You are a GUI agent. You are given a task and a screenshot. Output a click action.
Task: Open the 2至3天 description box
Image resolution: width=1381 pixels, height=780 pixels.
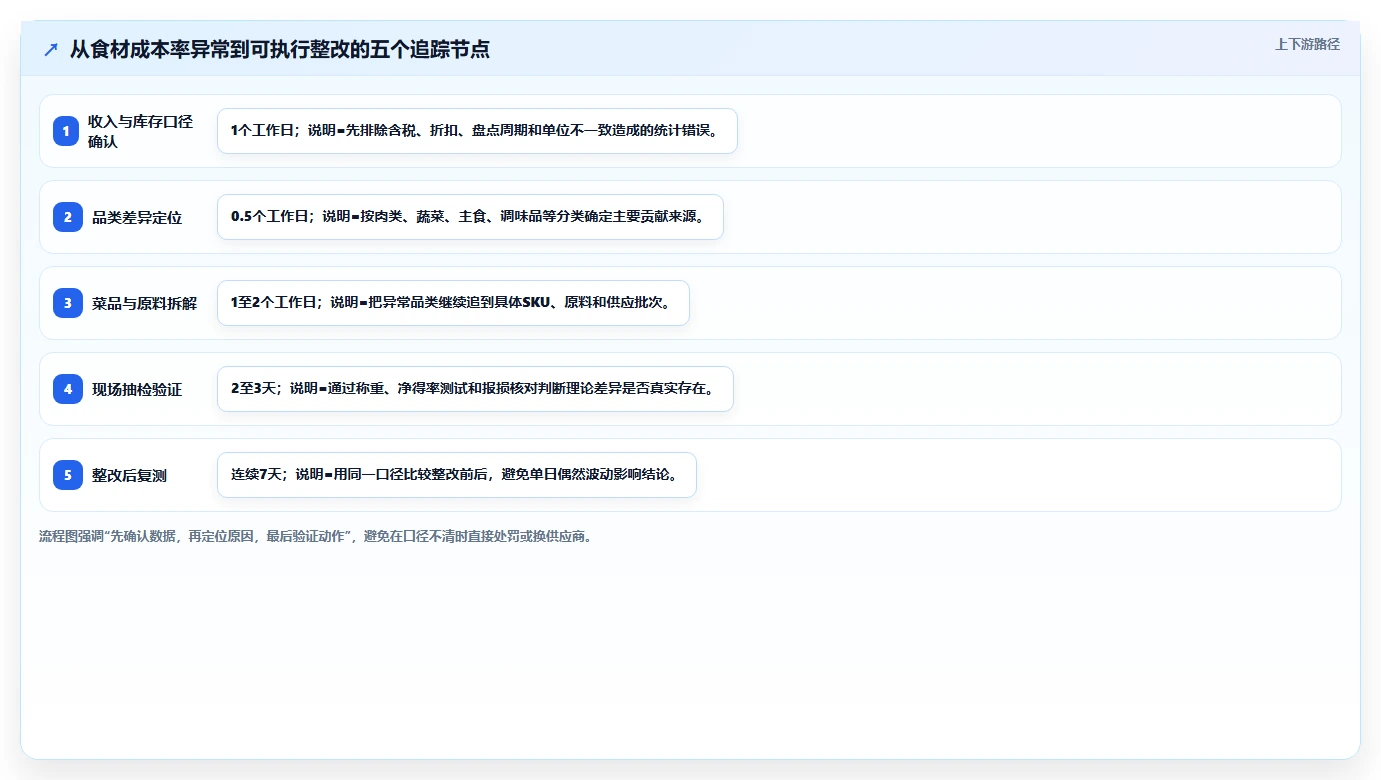[475, 389]
